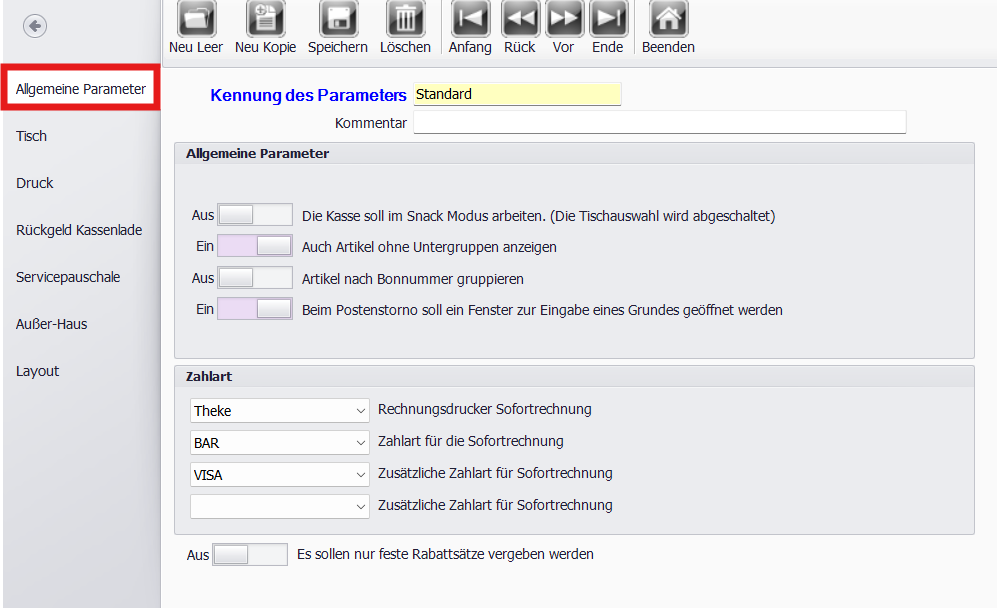Advance one record with Vor
The height and width of the screenshot is (608, 997).
(564, 18)
